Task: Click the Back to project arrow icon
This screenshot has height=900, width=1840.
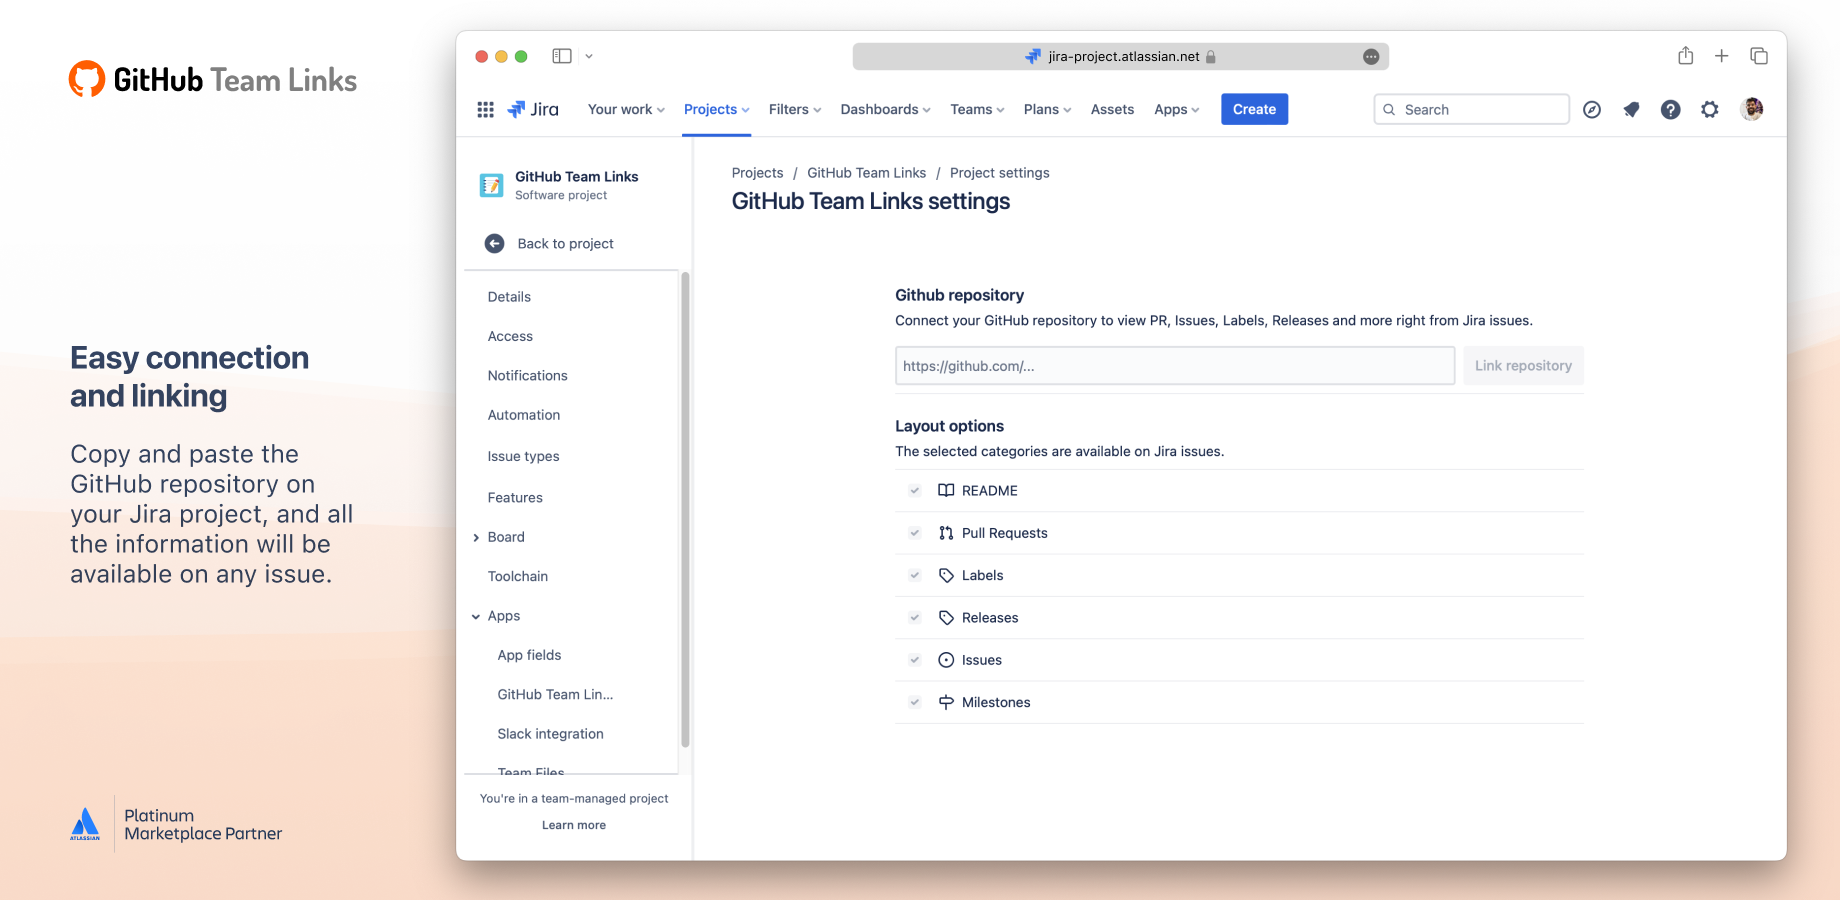Action: pyautogui.click(x=494, y=243)
